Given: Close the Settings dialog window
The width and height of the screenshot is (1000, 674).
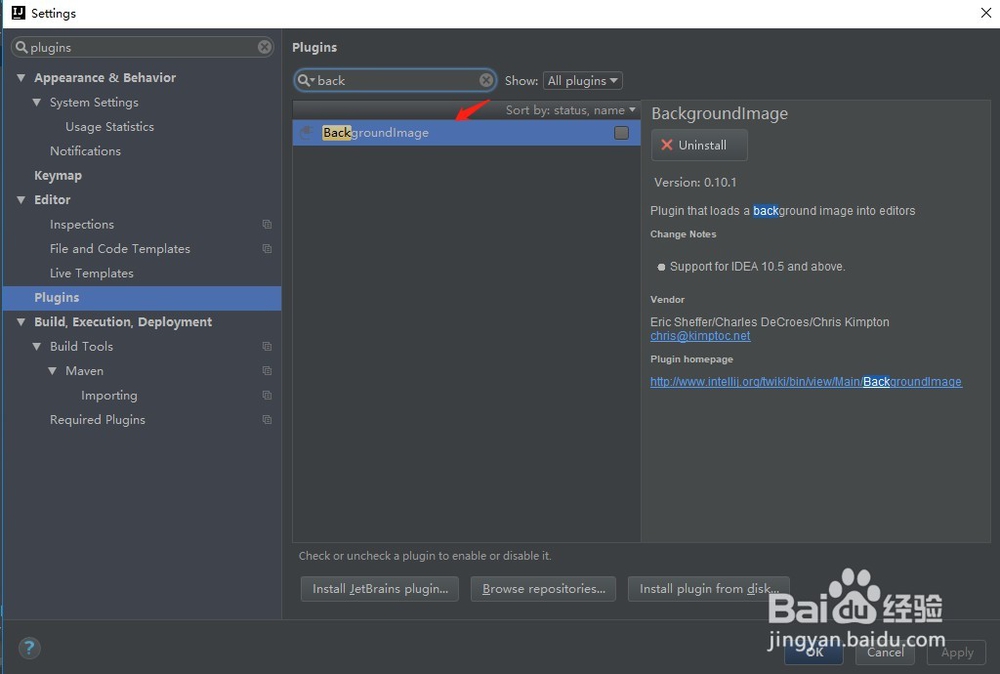Looking at the screenshot, I should (985, 13).
